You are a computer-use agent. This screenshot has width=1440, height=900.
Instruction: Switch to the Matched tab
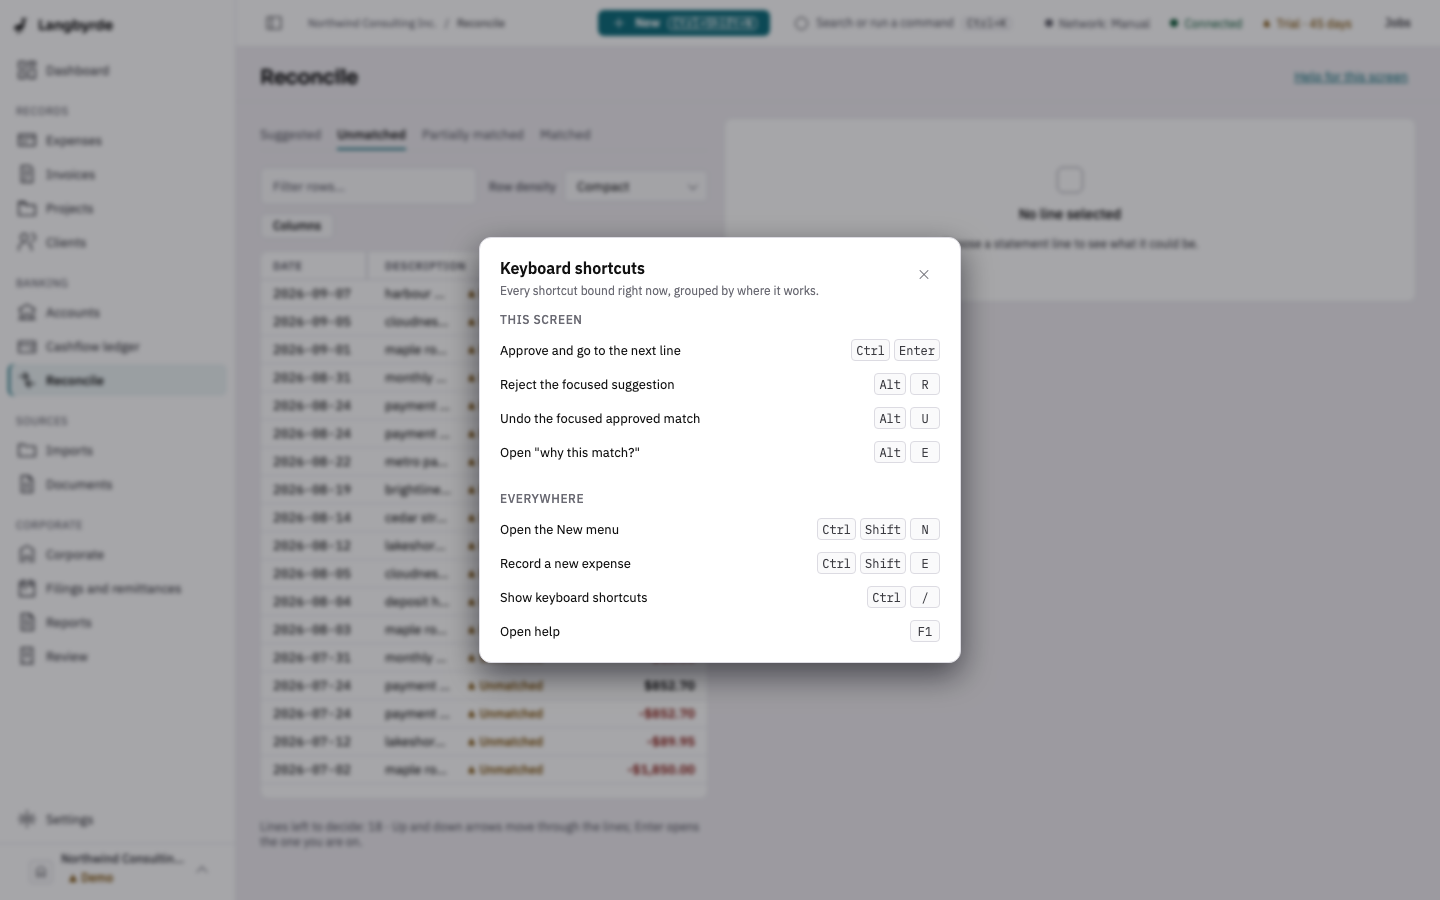pyautogui.click(x=565, y=135)
